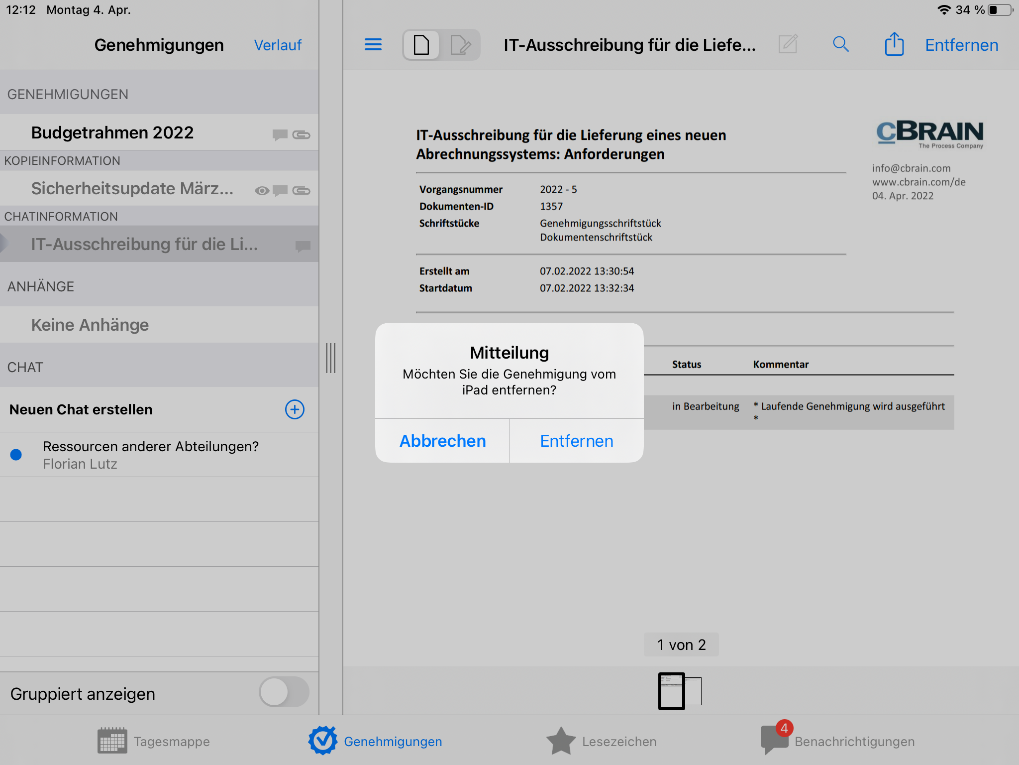
Task: Select the Budgetrahmen 2022 approval
Action: [112, 133]
